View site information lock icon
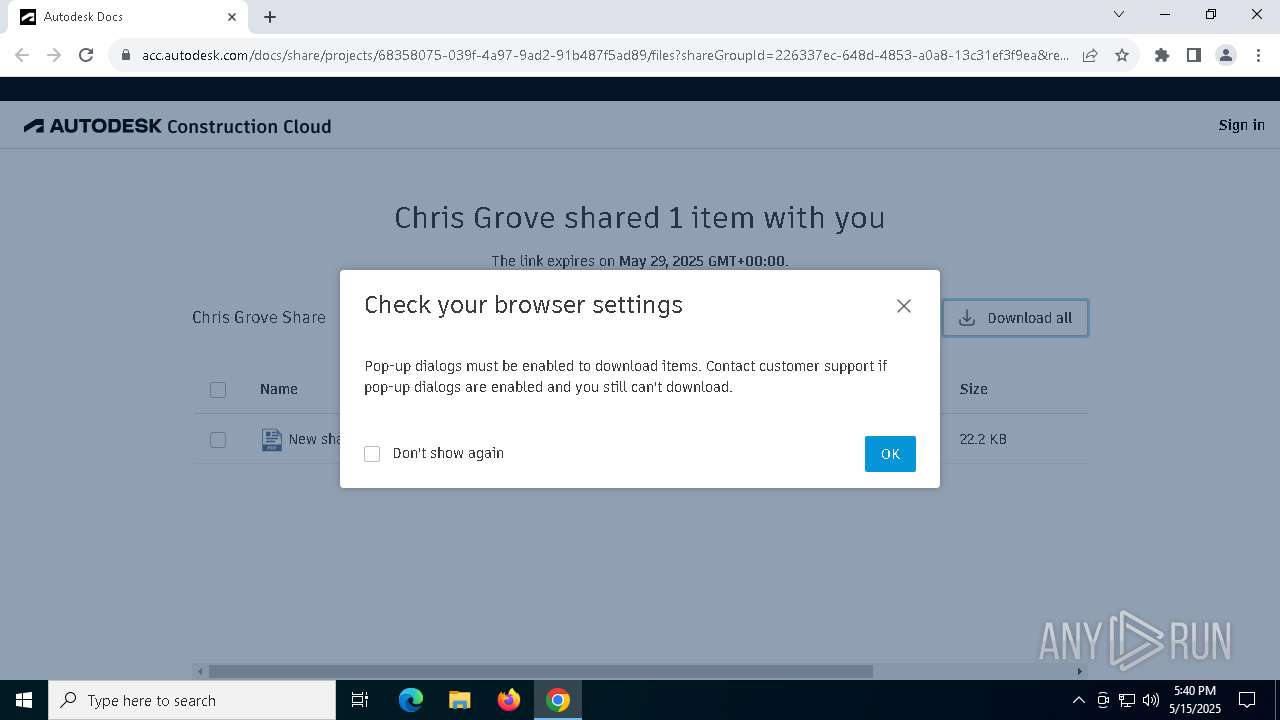The height and width of the screenshot is (720, 1280). 126,55
